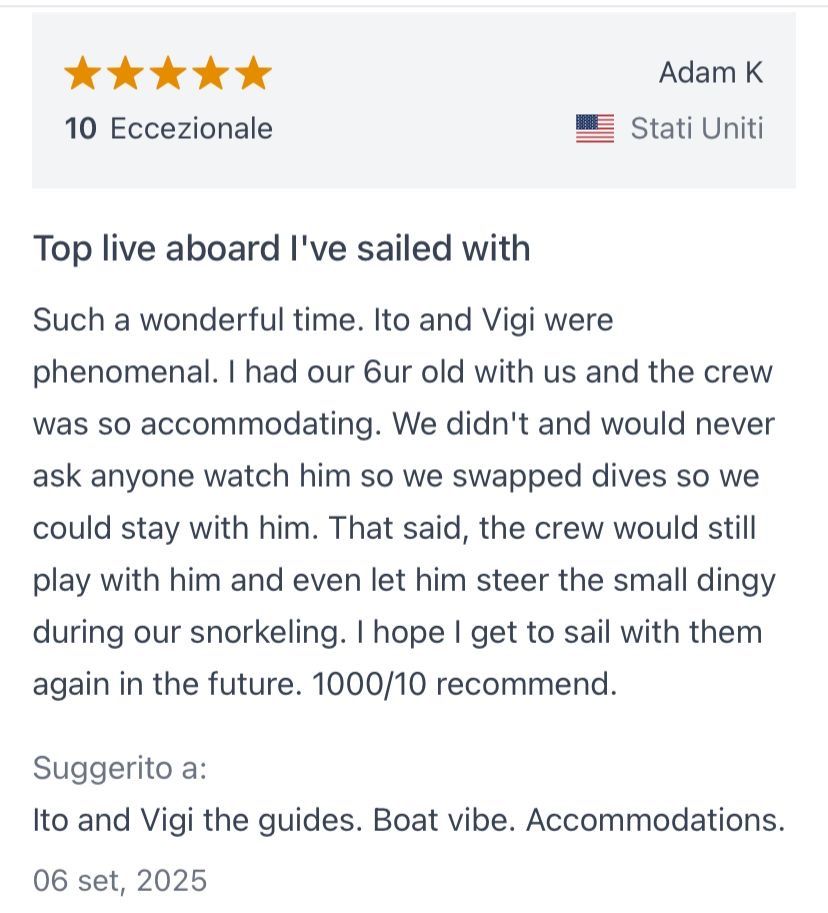This screenshot has width=828, height=913.
Task: Click the third orange rating star
Action: (x=168, y=73)
